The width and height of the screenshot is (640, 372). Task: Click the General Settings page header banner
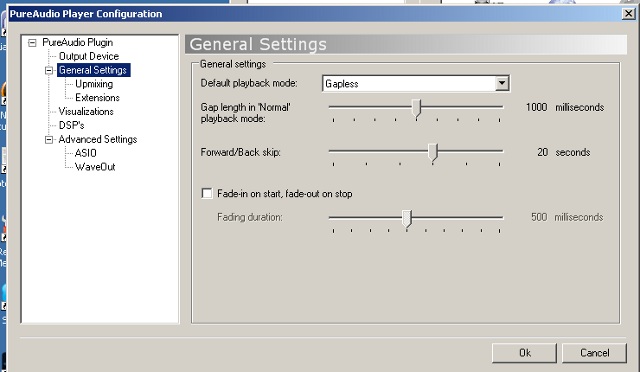[x=406, y=44]
